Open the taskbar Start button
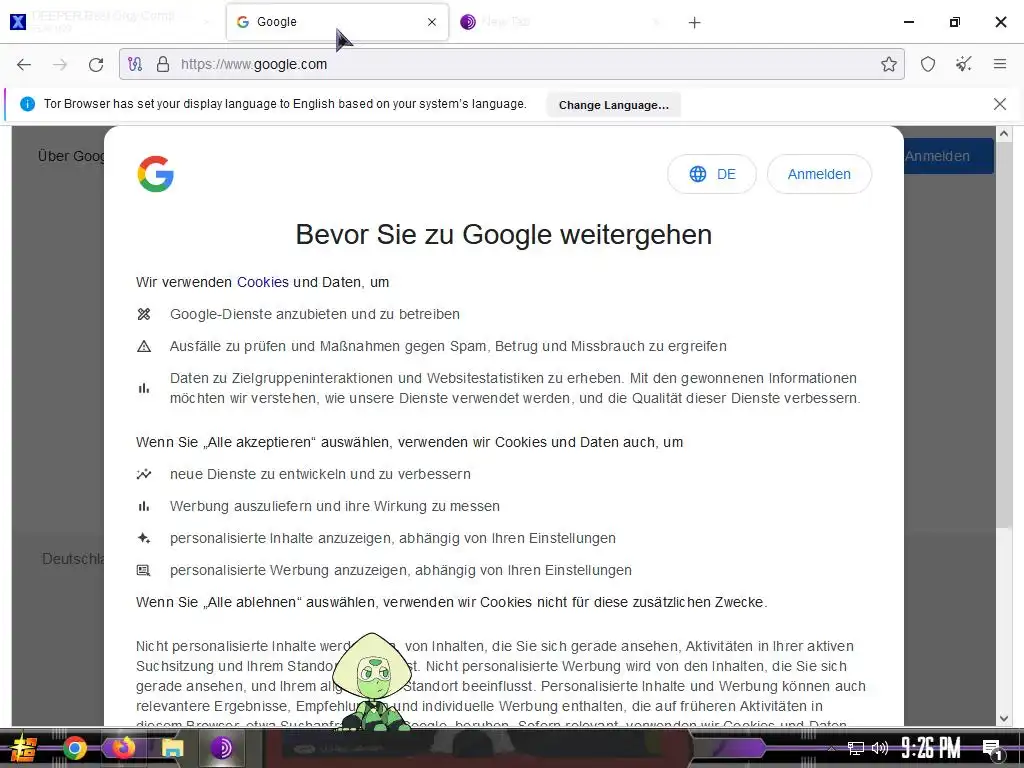The width and height of the screenshot is (1024, 768). click(24, 748)
